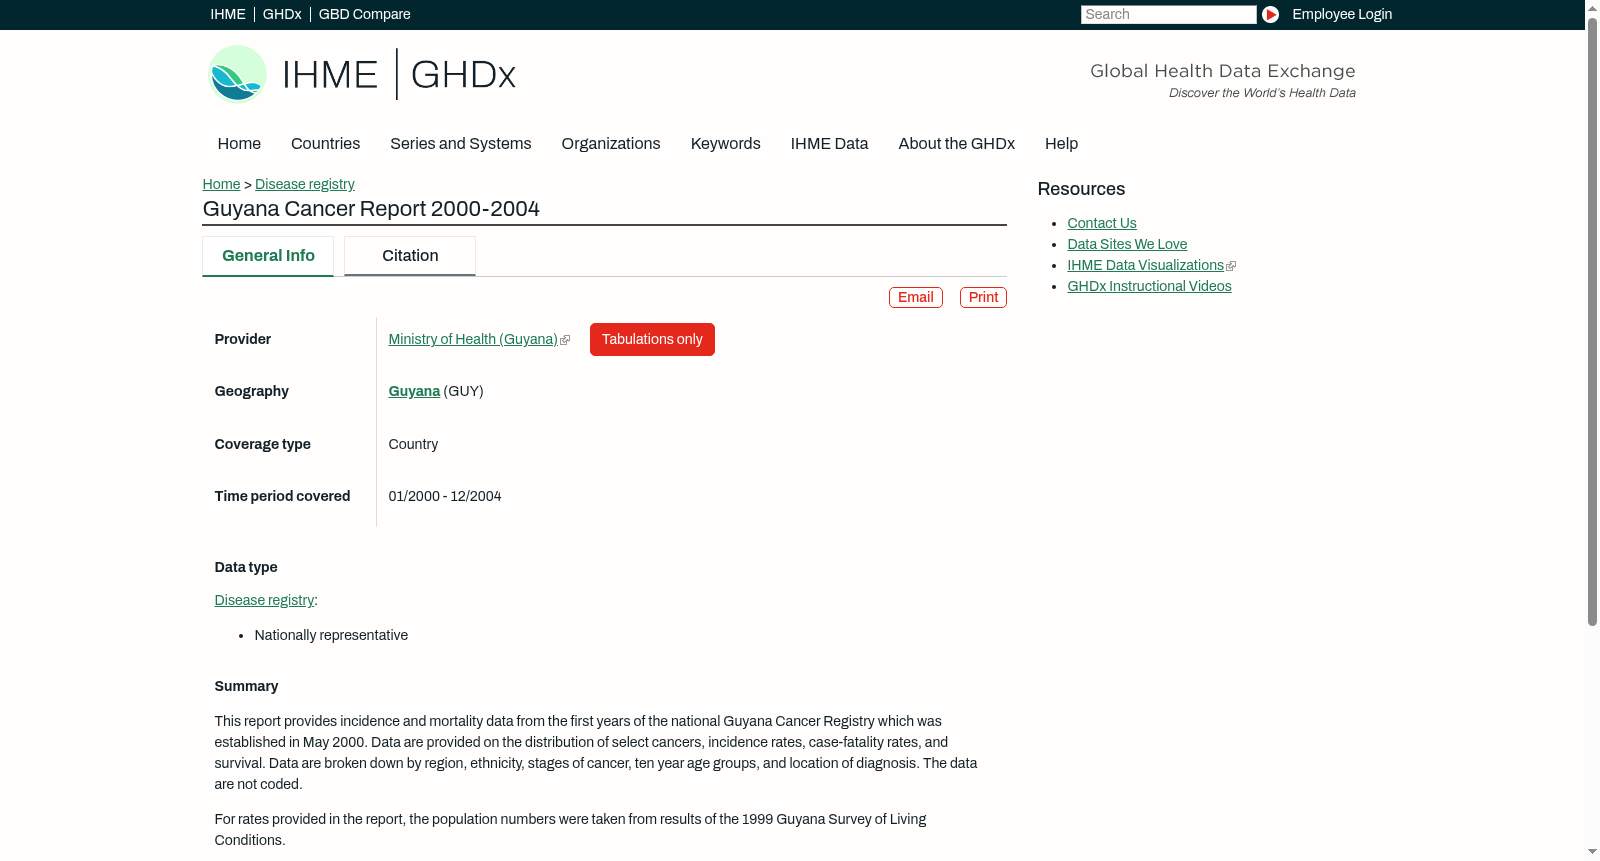Open the Organizations menu item
The image size is (1600, 861).
click(x=611, y=144)
